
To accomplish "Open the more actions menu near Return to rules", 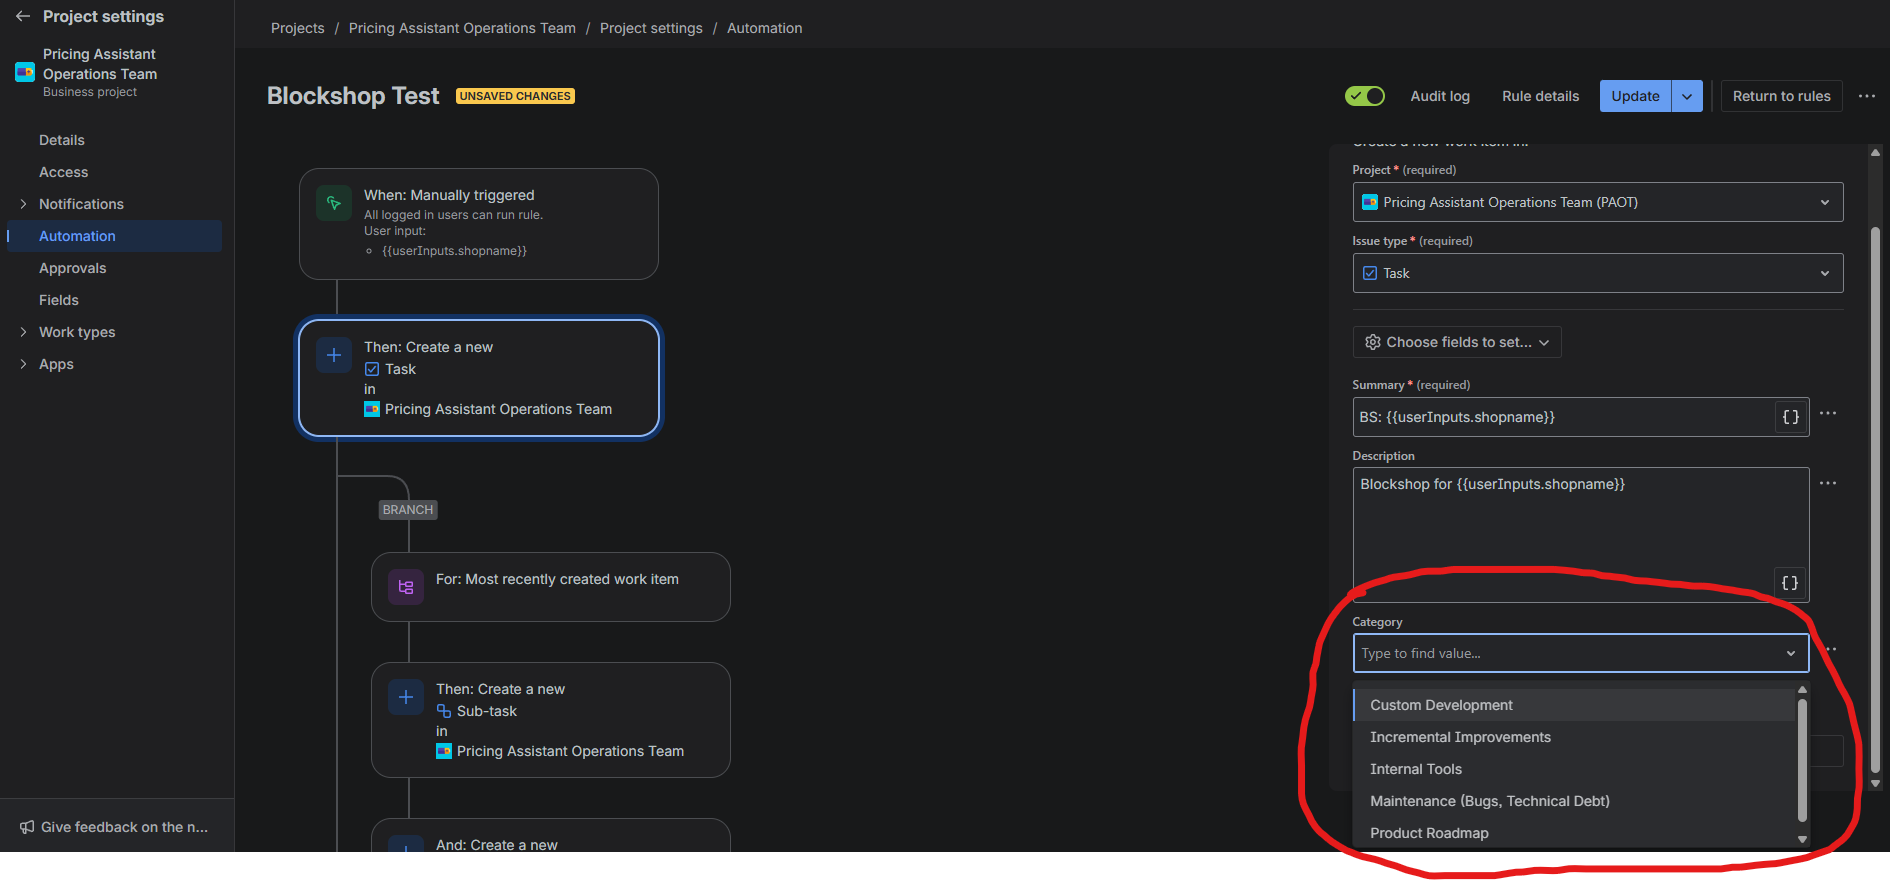I will [1867, 96].
